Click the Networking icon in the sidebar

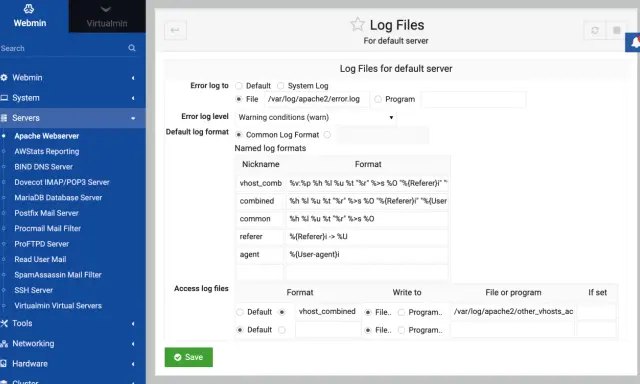pos(4,344)
